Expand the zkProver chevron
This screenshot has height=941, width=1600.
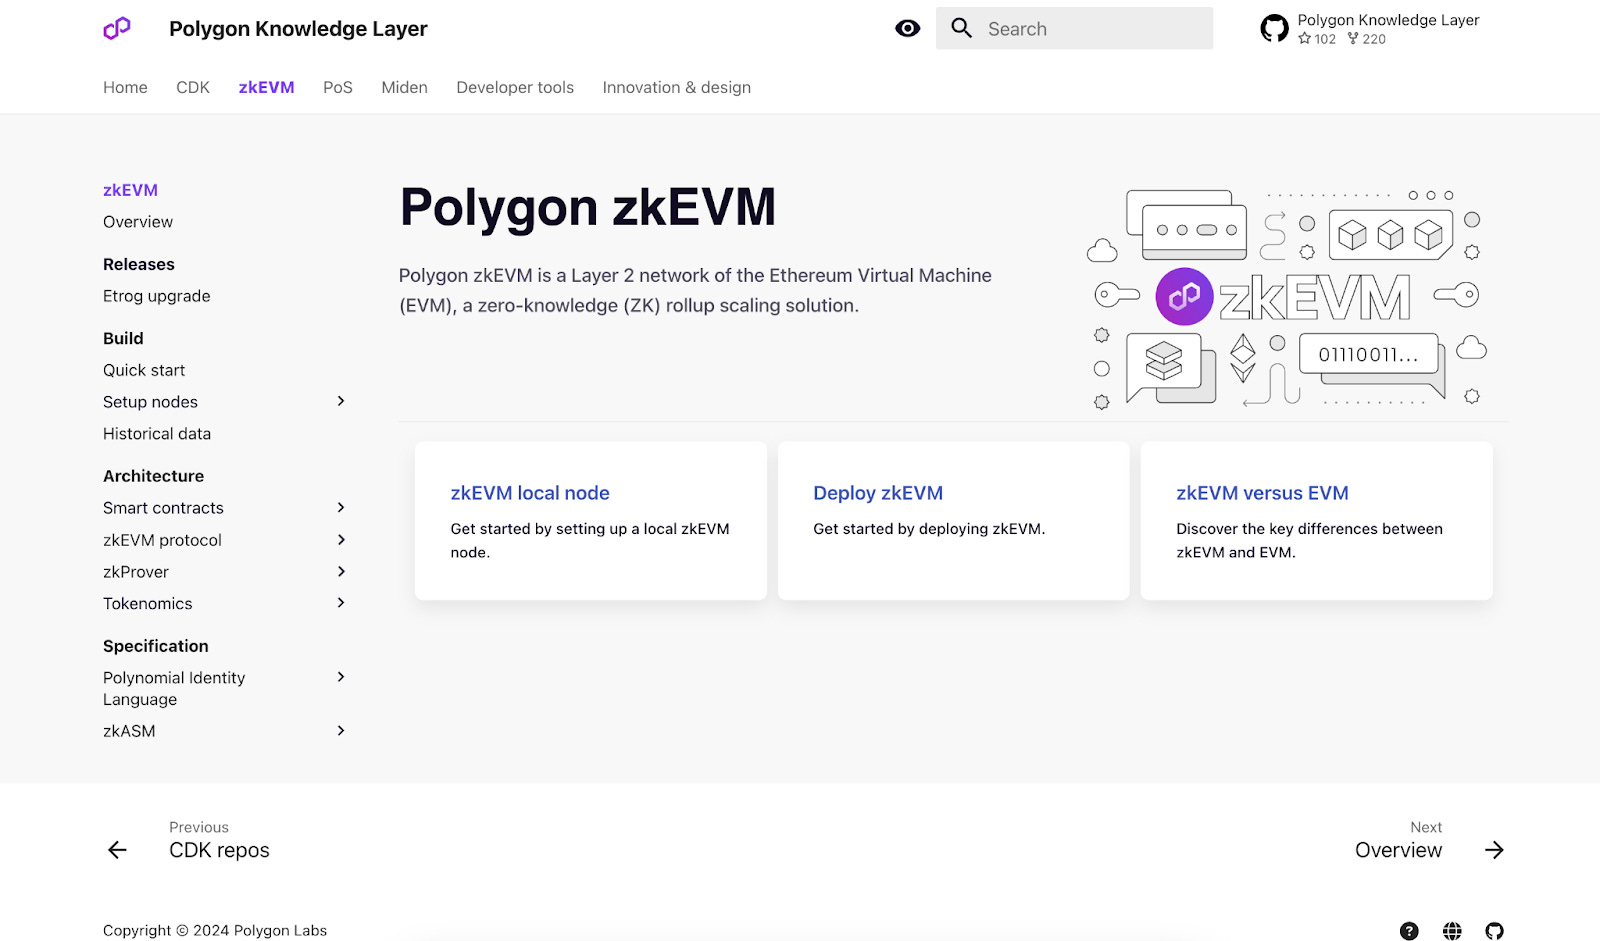pyautogui.click(x=341, y=572)
